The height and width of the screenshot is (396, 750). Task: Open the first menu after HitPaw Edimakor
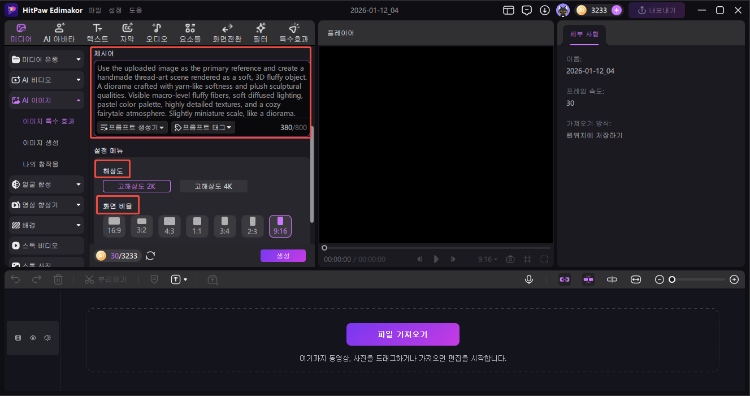[95, 10]
